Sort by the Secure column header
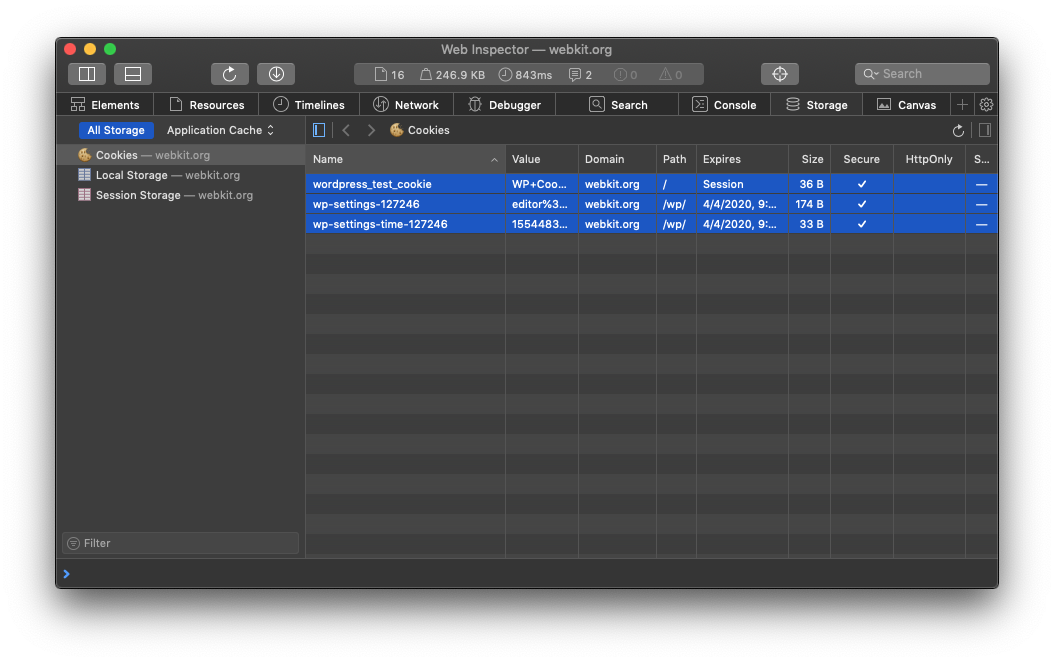This screenshot has width=1054, height=662. coord(862,159)
